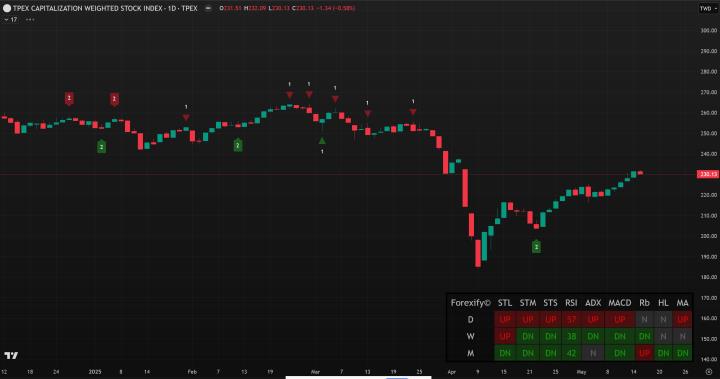
Task: Click the green up-triangle signal in March
Action: click(x=322, y=141)
